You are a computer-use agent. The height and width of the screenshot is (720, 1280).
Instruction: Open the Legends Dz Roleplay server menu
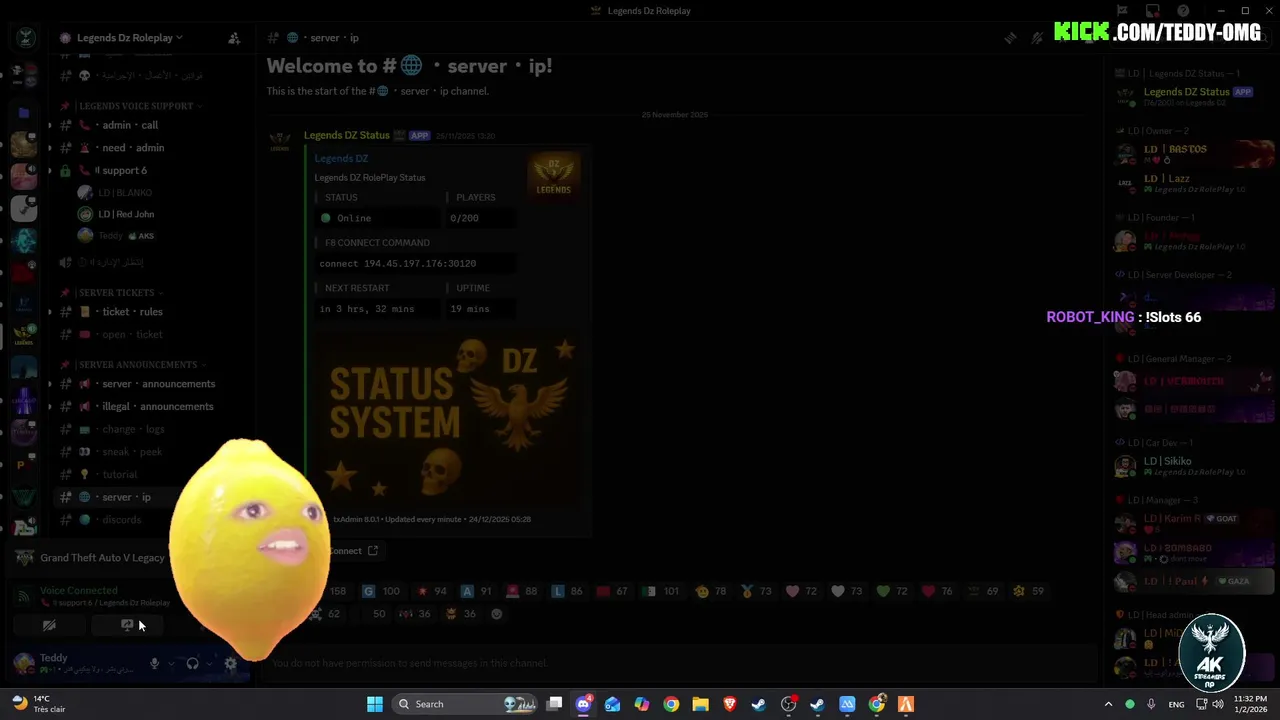pyautogui.click(x=130, y=38)
